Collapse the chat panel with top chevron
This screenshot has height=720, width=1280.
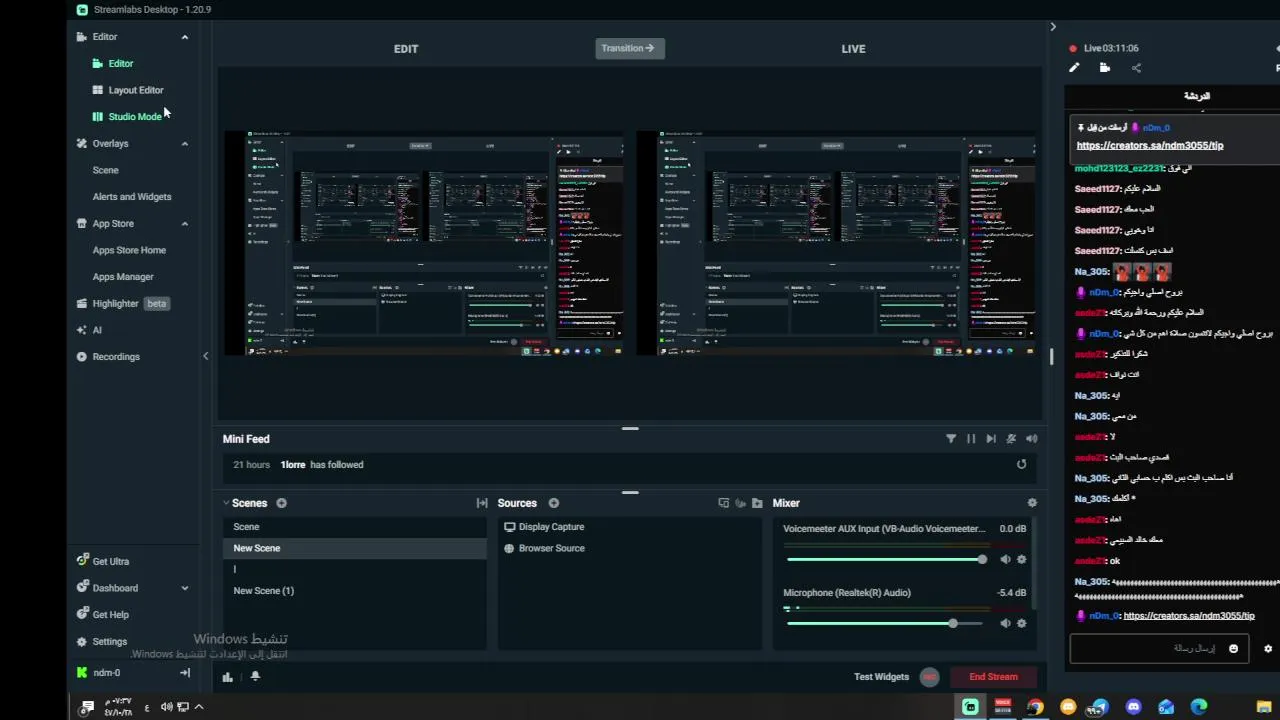coord(1053,27)
